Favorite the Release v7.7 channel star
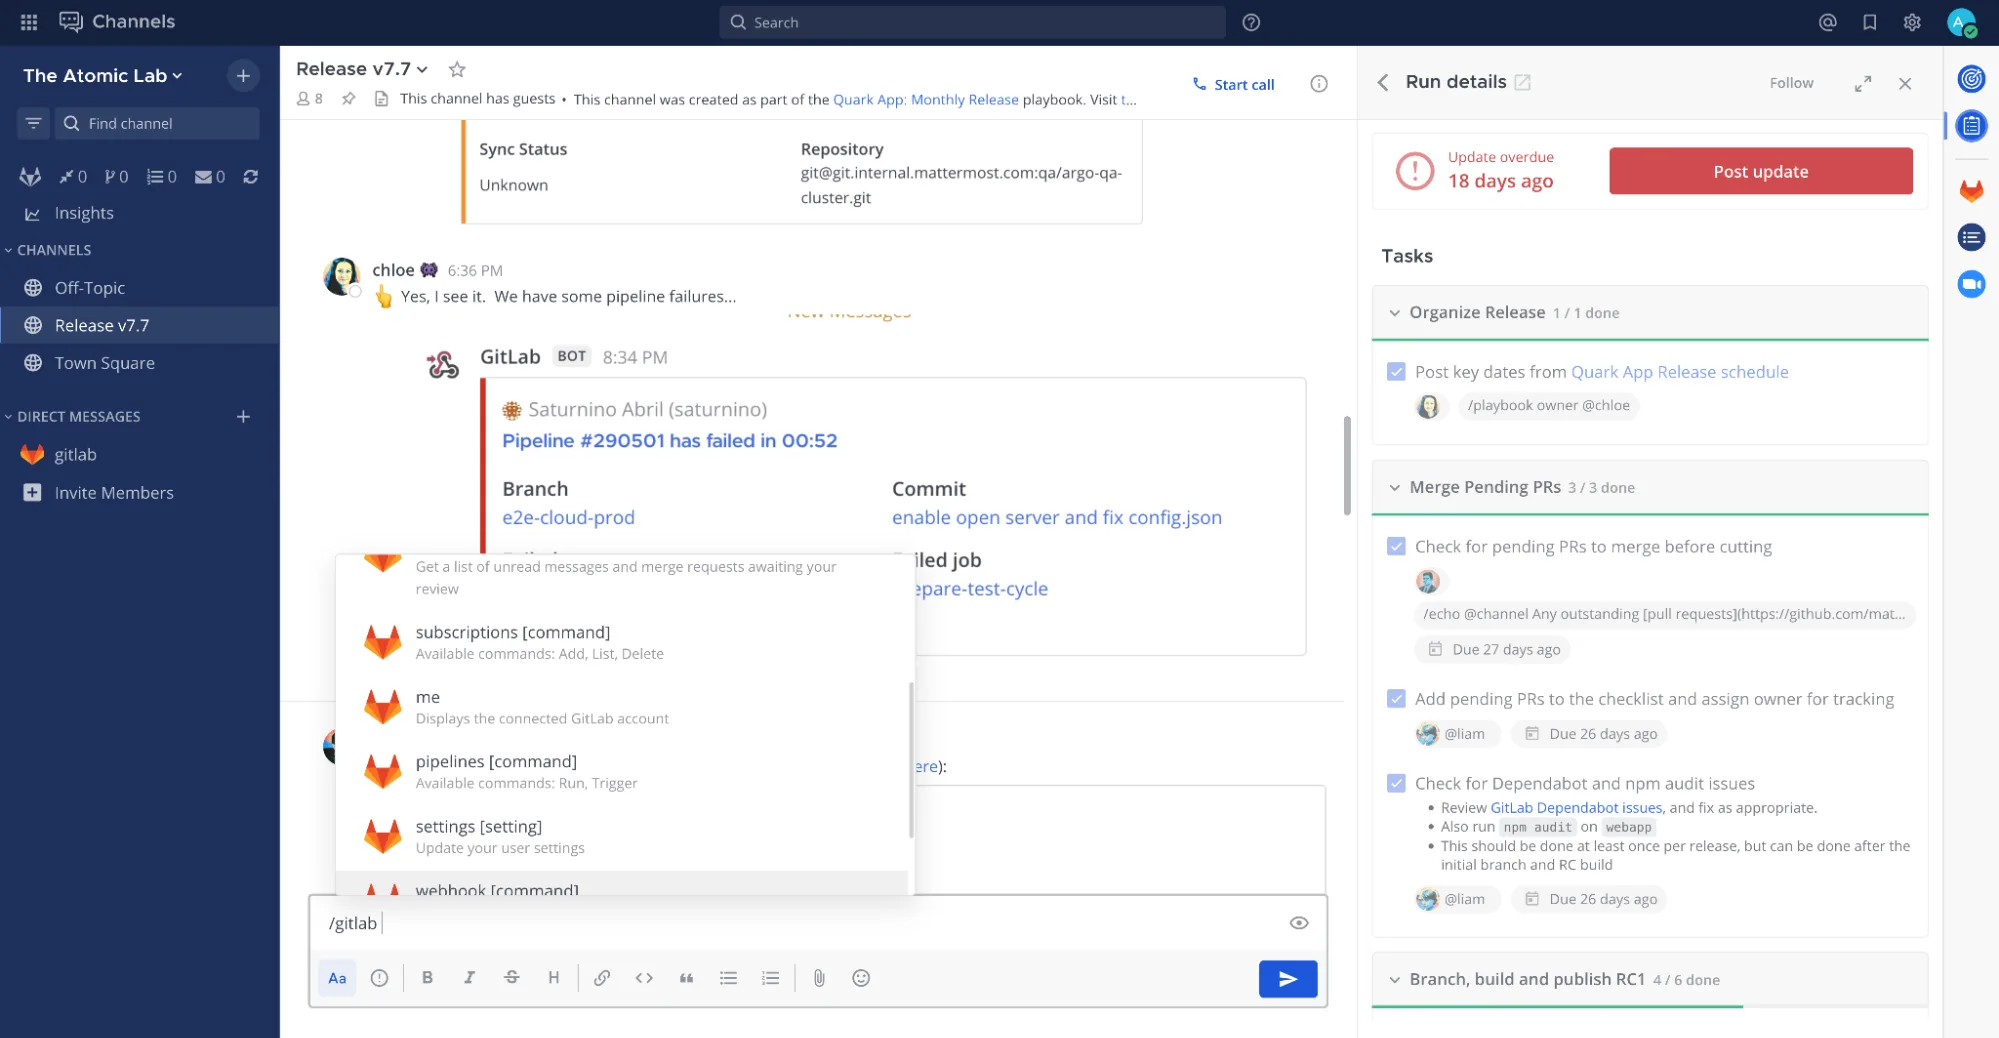Viewport: 1999px width, 1038px height. click(457, 69)
